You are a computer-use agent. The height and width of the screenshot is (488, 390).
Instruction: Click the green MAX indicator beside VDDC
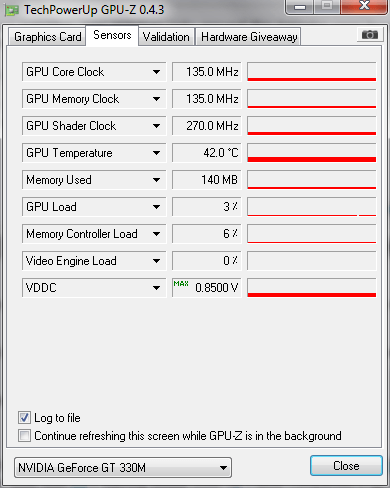tap(181, 283)
